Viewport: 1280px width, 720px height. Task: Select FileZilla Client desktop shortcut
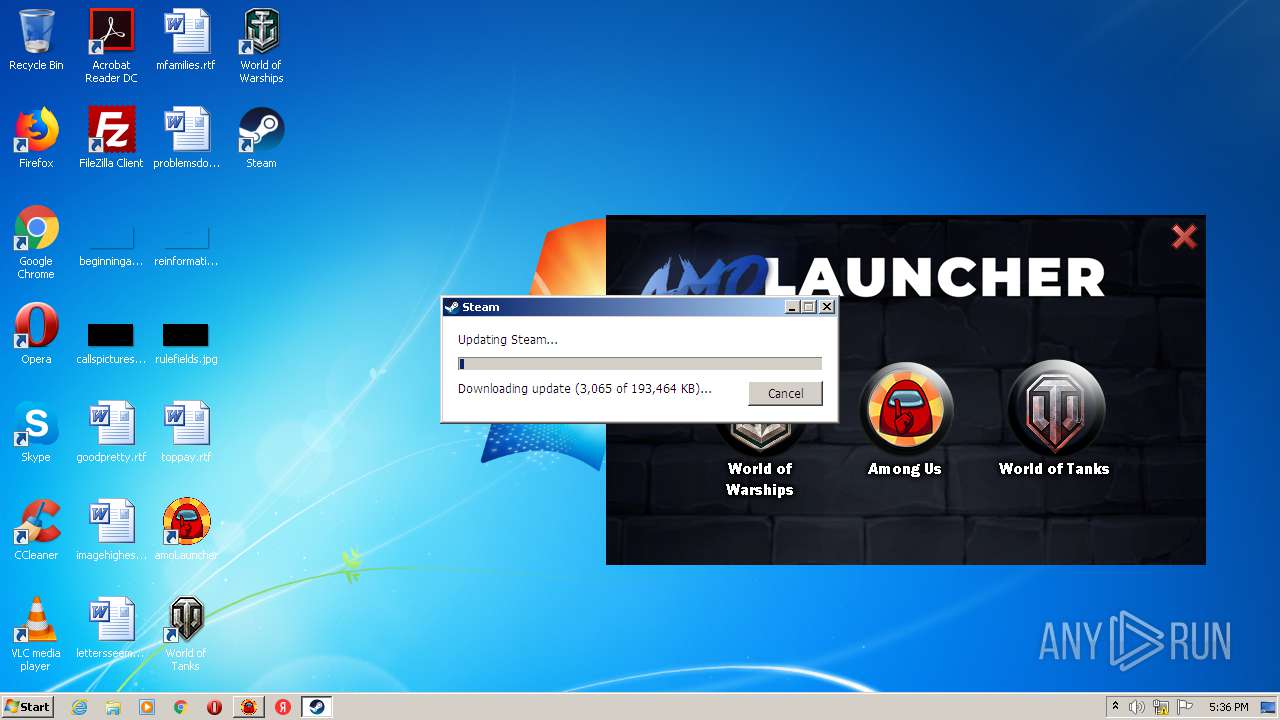pyautogui.click(x=111, y=138)
